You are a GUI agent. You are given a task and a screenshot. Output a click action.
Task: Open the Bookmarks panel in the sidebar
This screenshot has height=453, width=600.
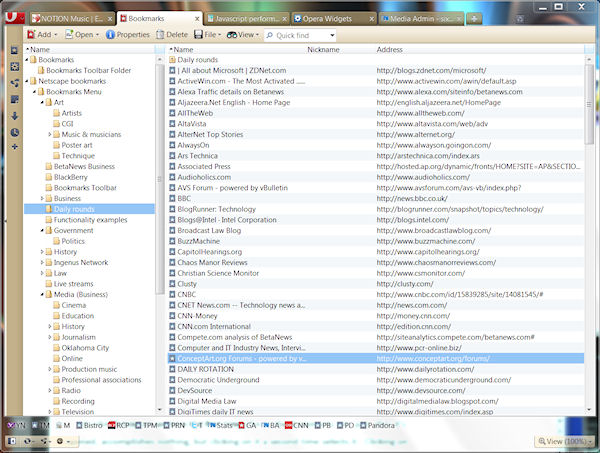coord(15,50)
